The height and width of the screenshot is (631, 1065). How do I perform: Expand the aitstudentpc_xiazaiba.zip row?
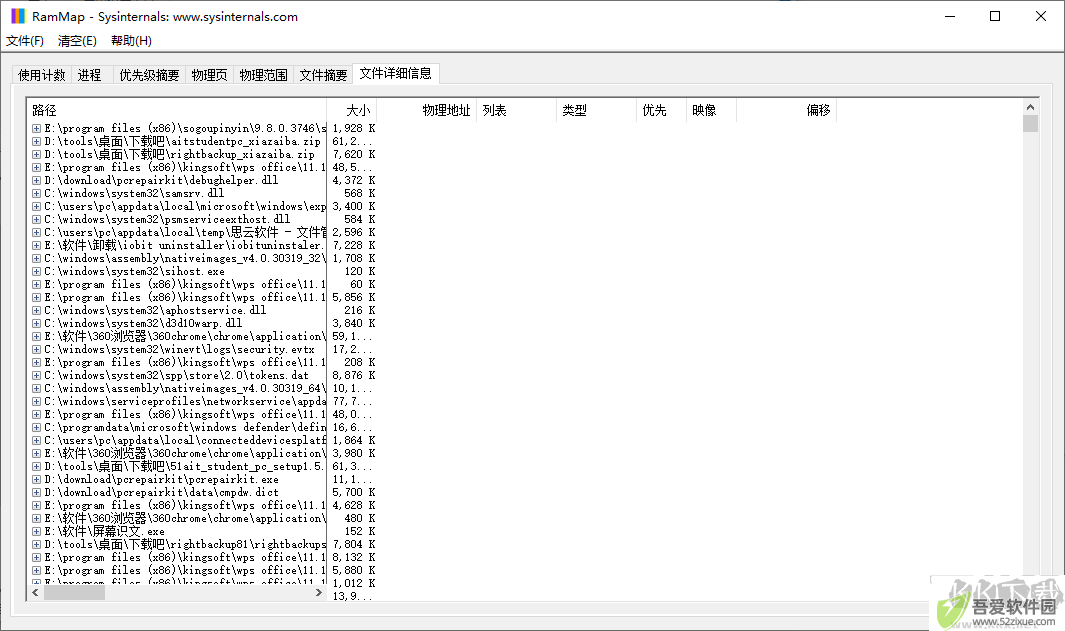[37, 141]
